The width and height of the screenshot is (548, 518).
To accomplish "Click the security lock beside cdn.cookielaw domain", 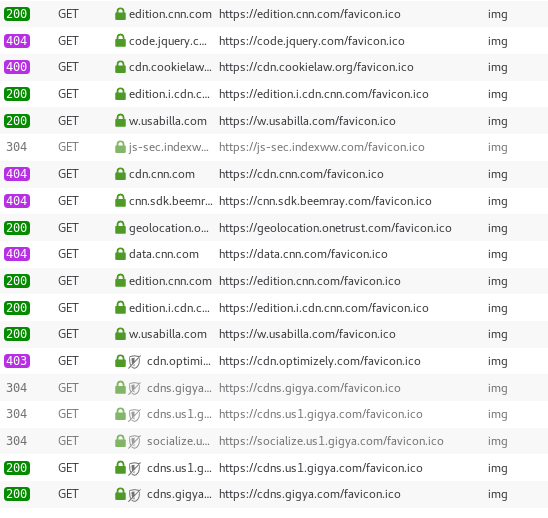I will coord(120,67).
